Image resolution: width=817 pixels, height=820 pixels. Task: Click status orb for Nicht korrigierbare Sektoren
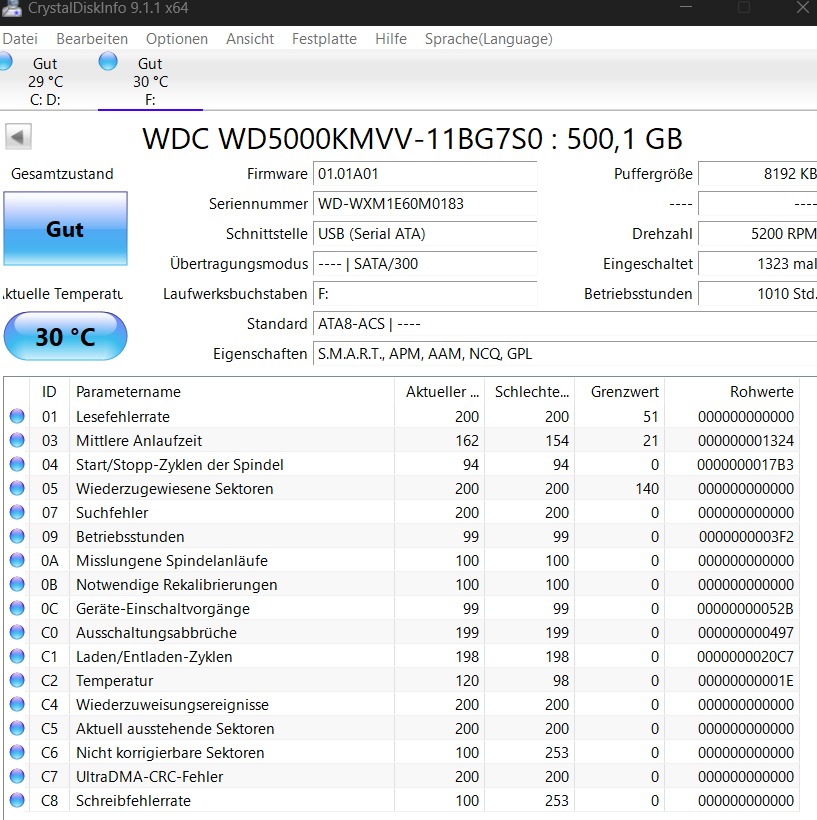pos(17,753)
